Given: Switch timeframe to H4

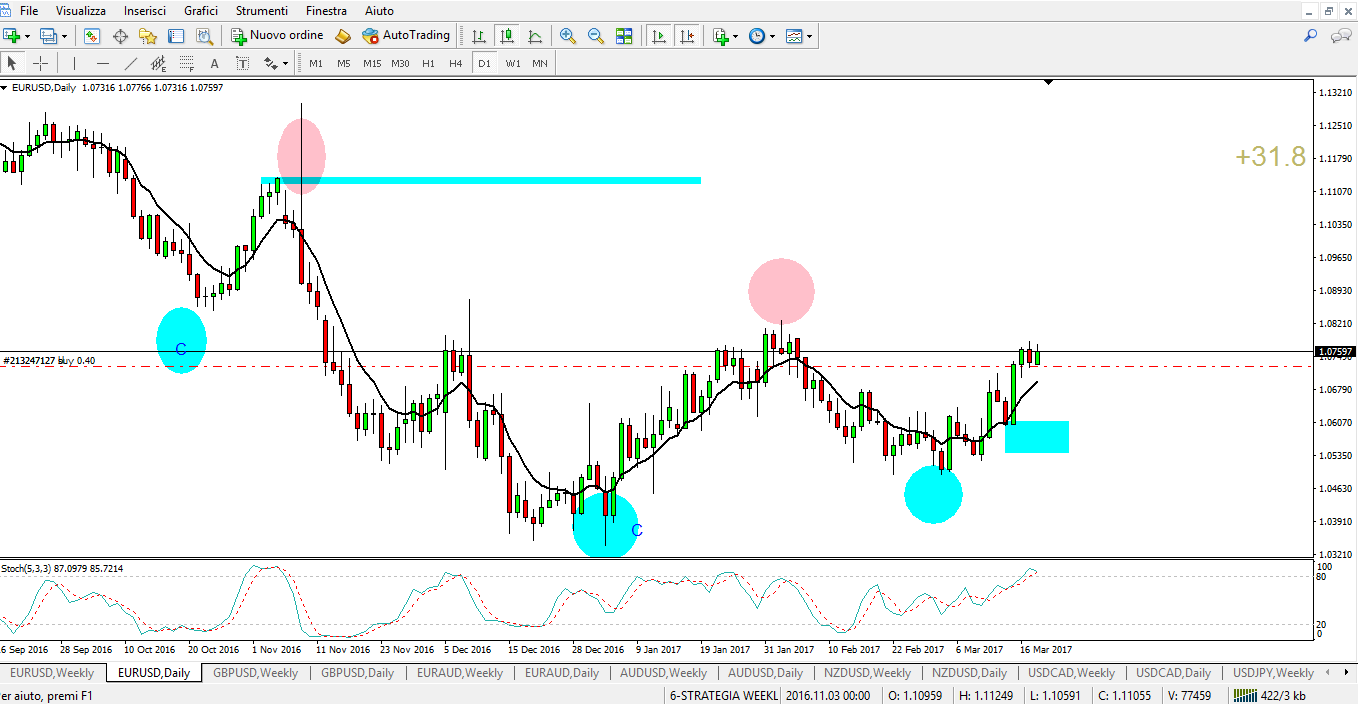Looking at the screenshot, I should click(x=456, y=63).
